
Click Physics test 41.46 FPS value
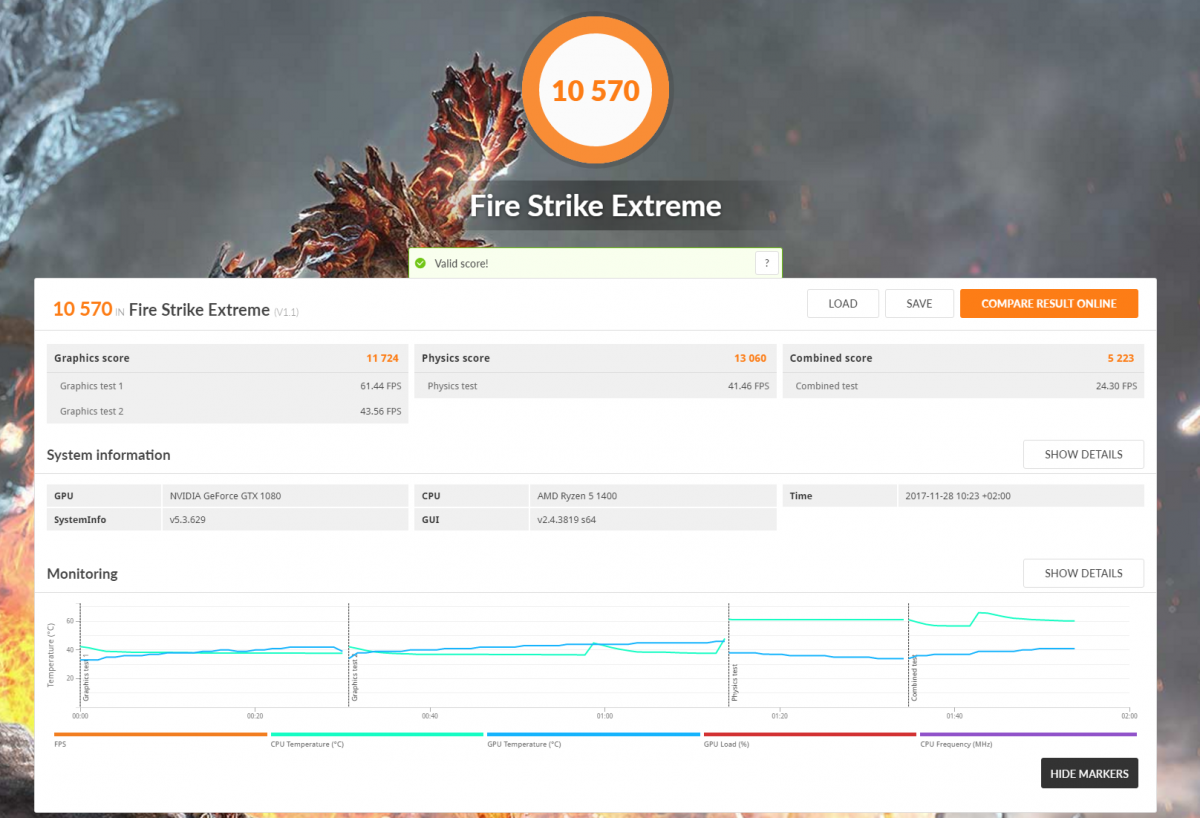[x=747, y=386]
